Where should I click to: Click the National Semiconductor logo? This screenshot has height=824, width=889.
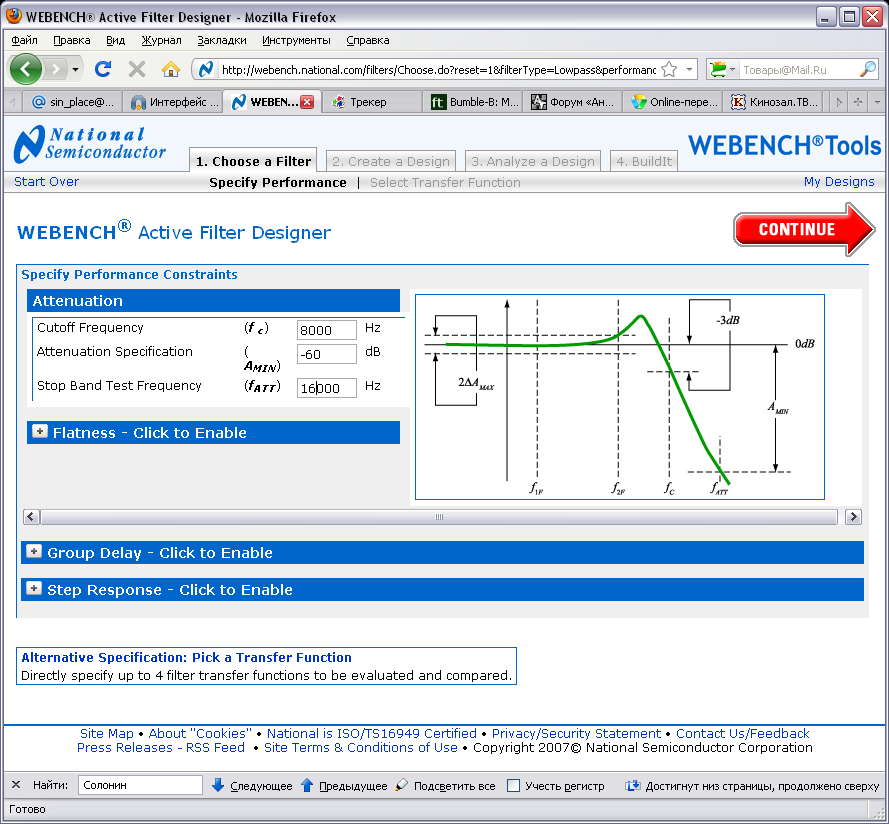coord(90,144)
